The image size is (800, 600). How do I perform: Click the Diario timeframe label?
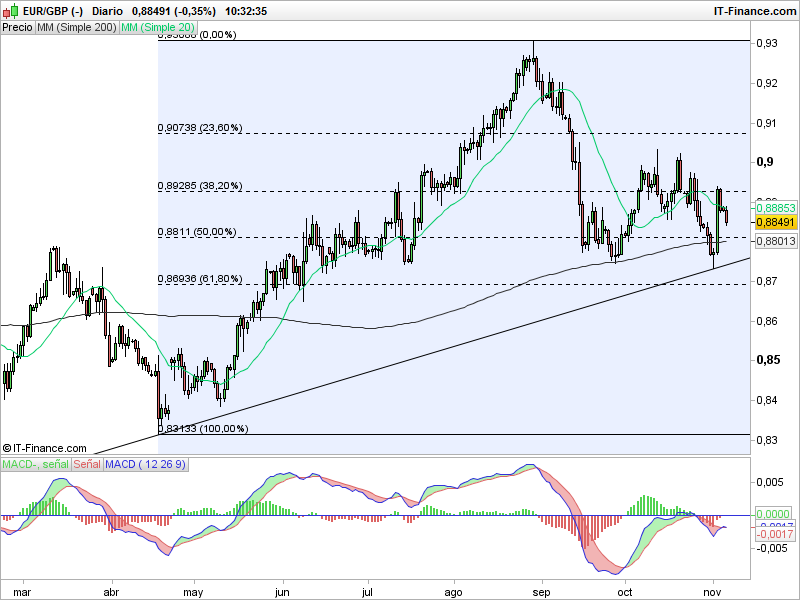[x=108, y=11]
